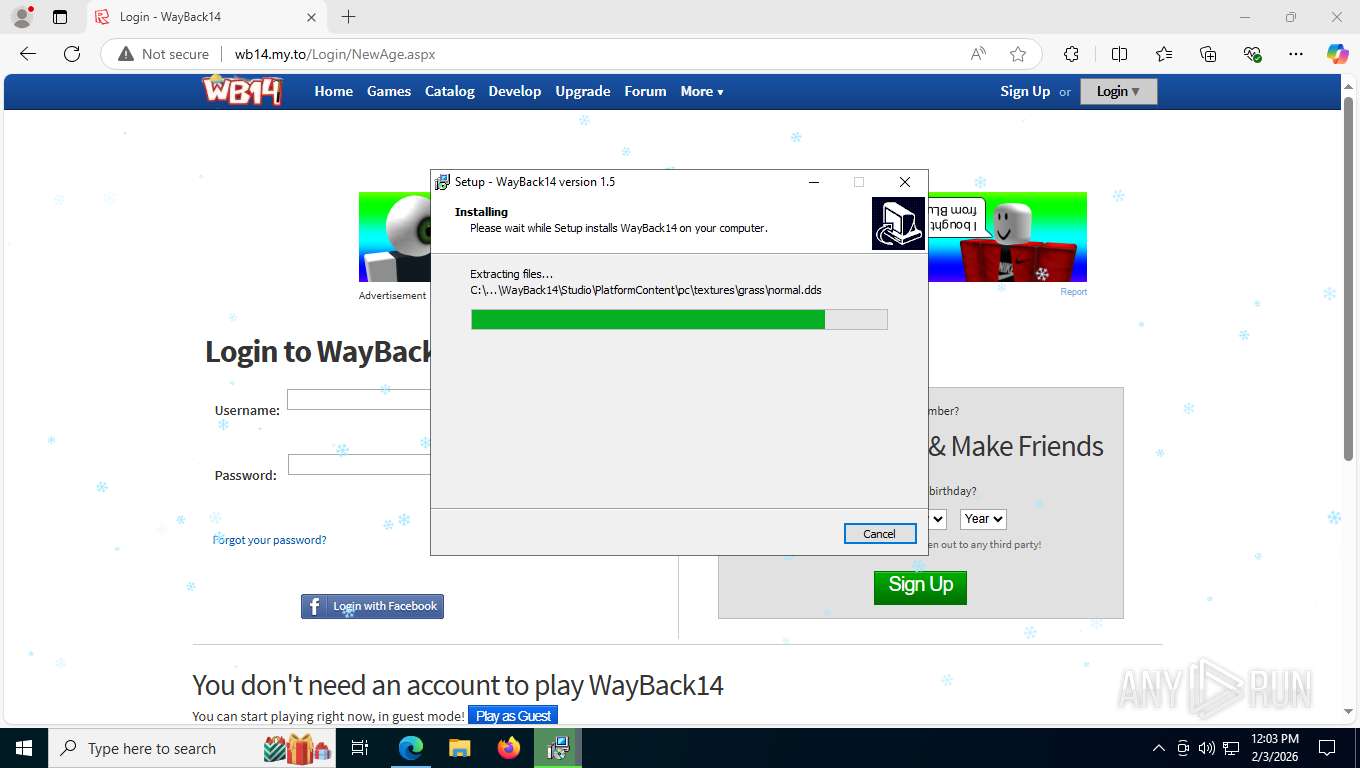Report the advertisement banner
Image resolution: width=1360 pixels, height=768 pixels.
point(1073,292)
